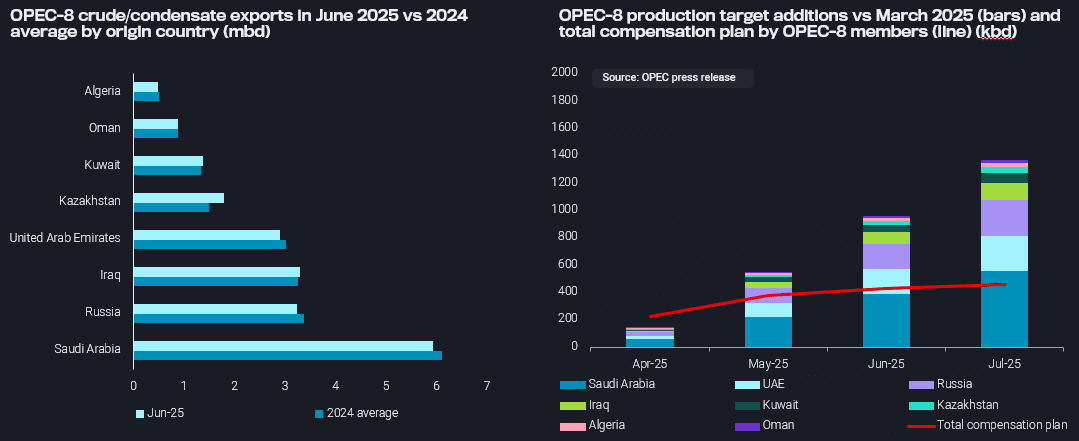Click the 2024 average legend swatch
This screenshot has height=441, width=1079.
[319, 413]
